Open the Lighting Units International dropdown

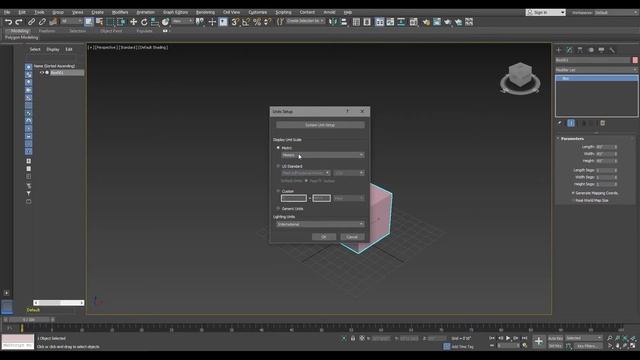point(320,224)
